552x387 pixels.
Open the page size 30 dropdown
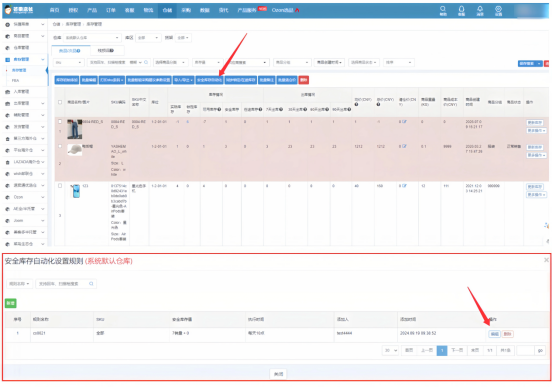pyautogui.click(x=390, y=350)
